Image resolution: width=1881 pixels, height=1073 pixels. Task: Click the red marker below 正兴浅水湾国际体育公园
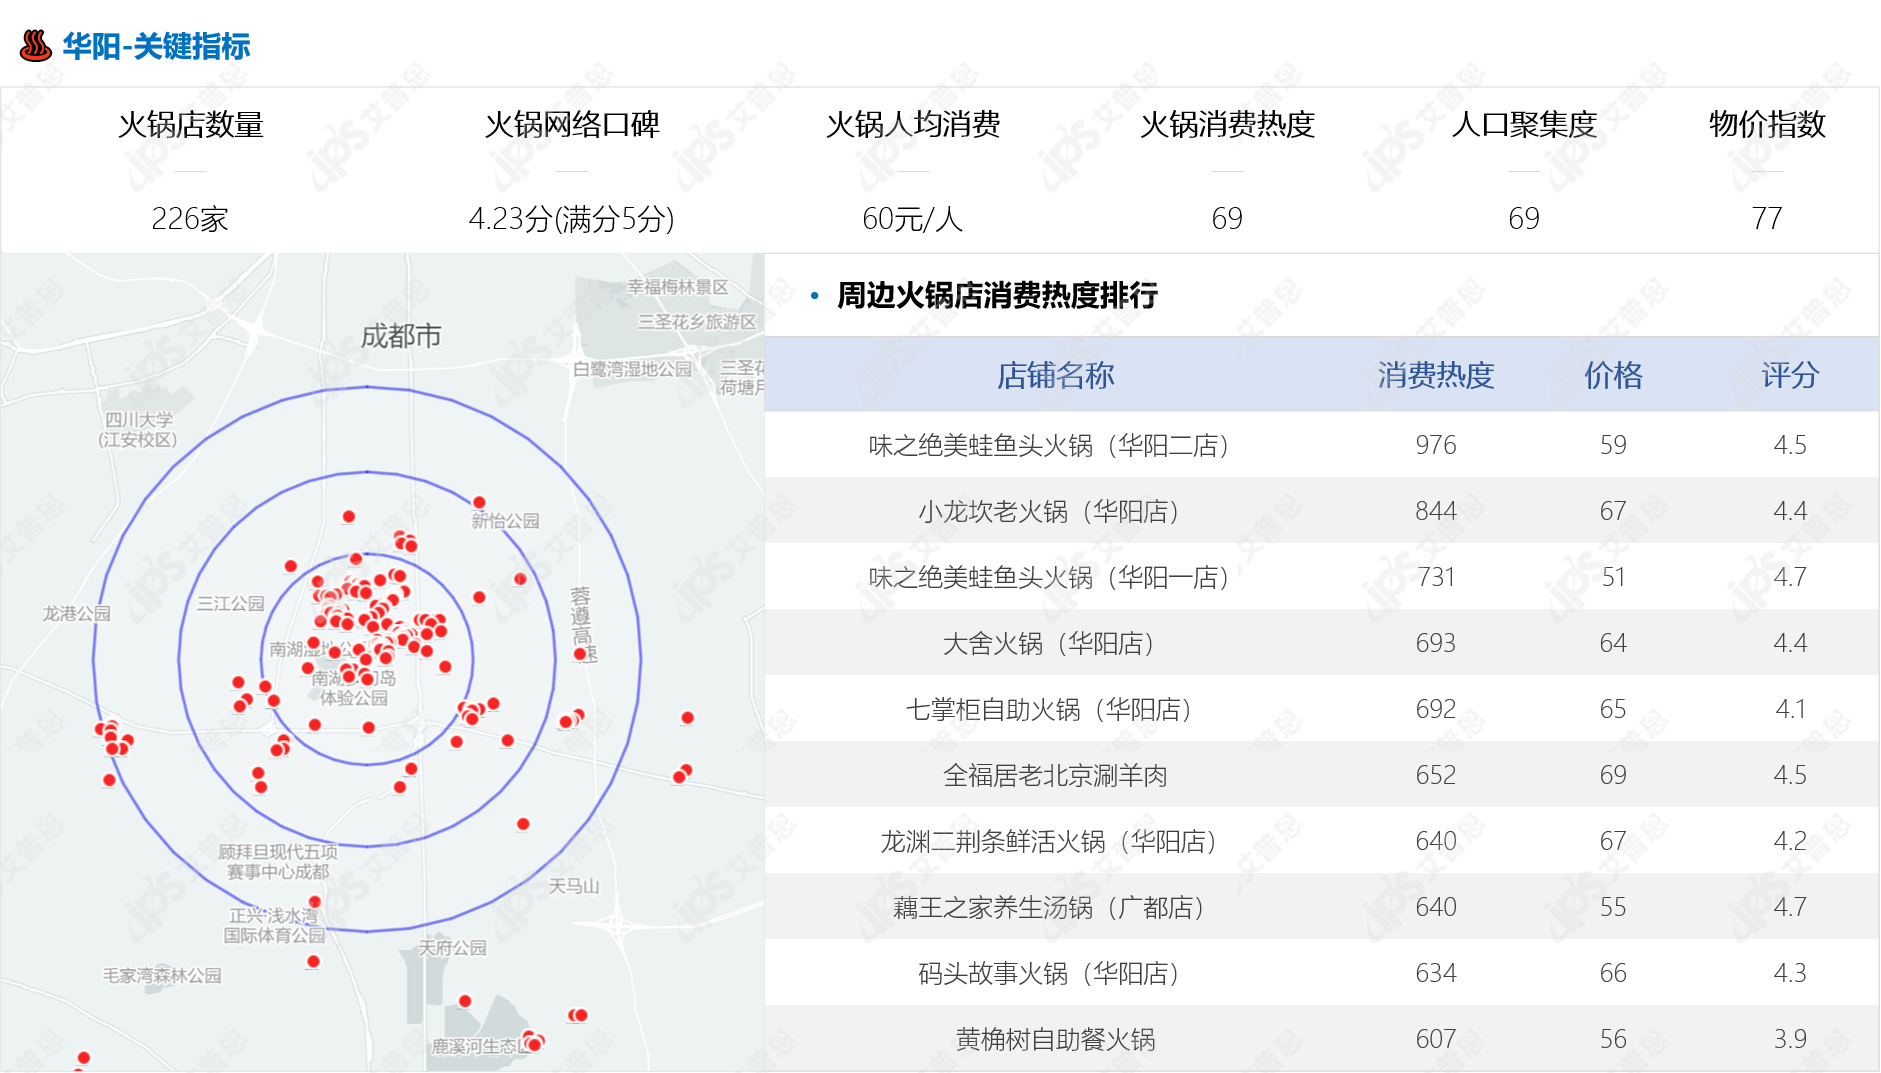click(x=313, y=962)
